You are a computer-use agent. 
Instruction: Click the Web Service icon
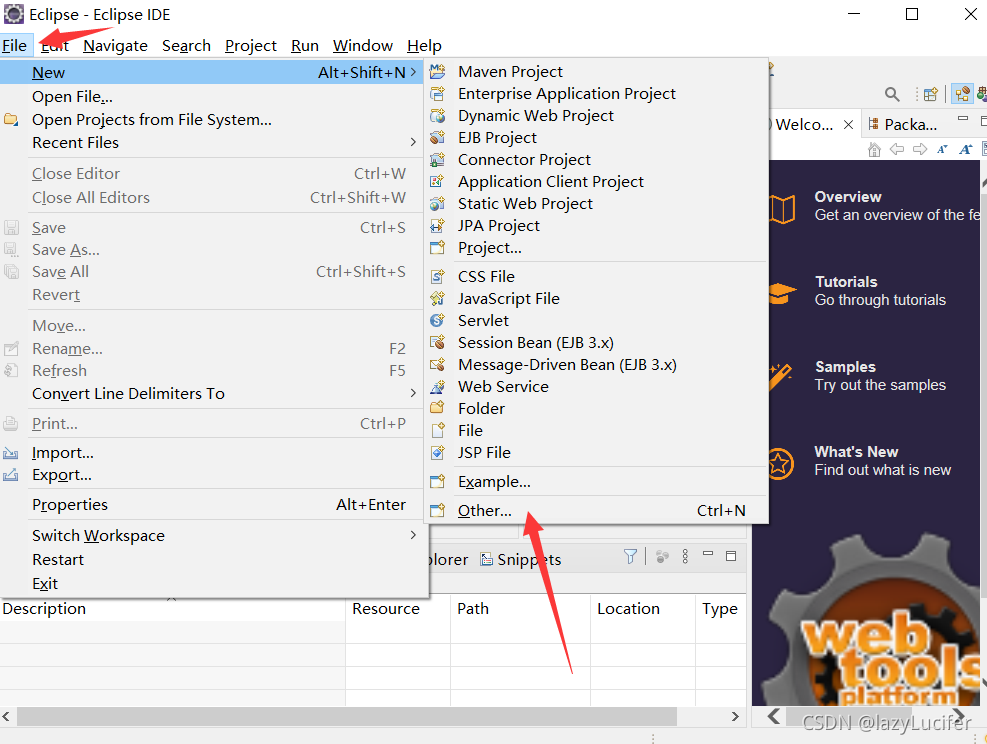tap(437, 387)
